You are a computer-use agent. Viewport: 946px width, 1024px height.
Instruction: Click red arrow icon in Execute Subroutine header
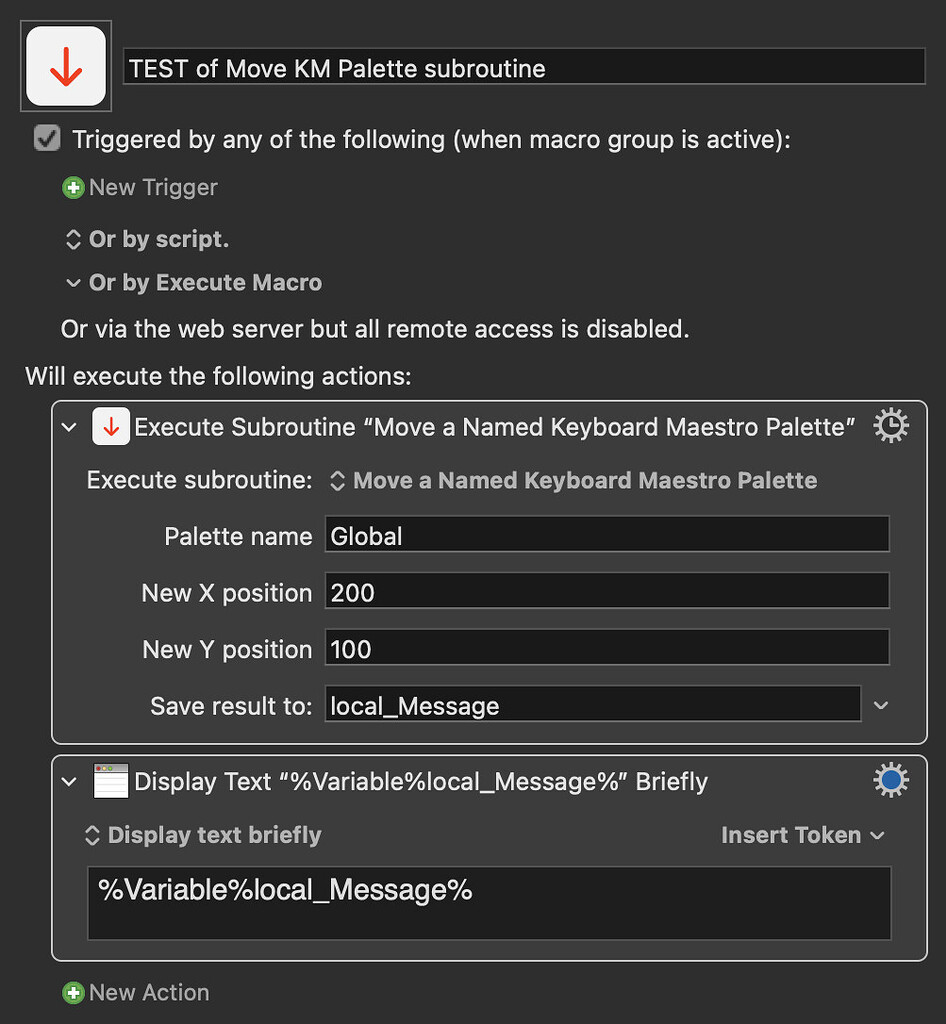click(111, 426)
